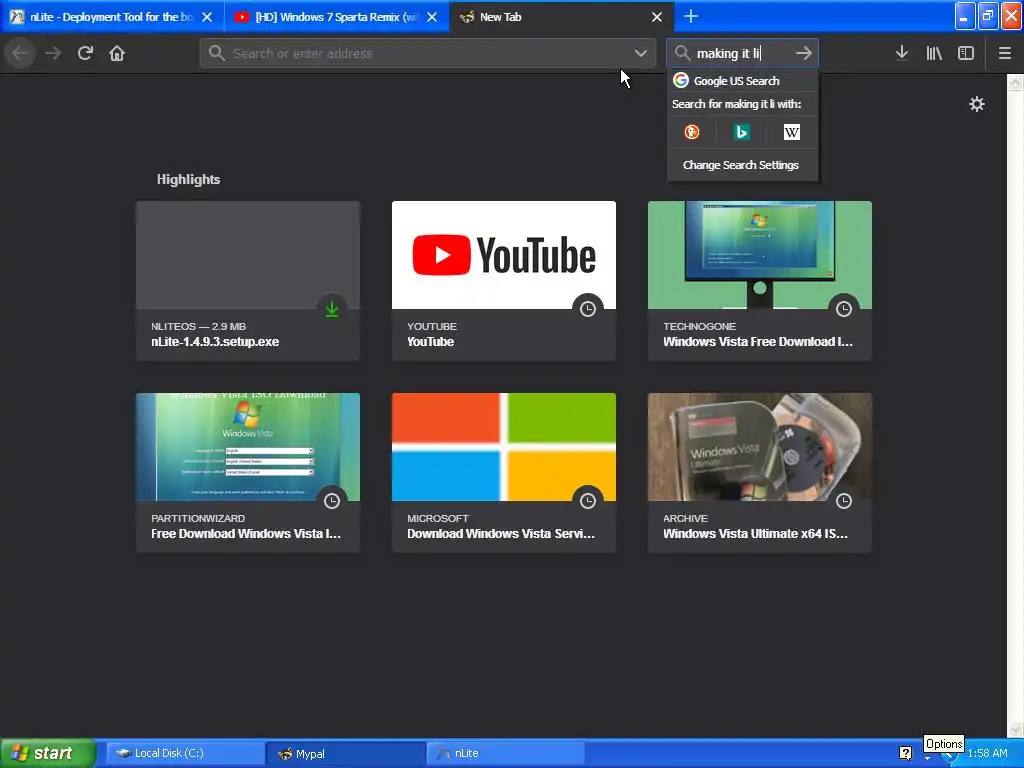Open the hamburger application menu
The height and width of the screenshot is (768, 1024).
(1005, 53)
